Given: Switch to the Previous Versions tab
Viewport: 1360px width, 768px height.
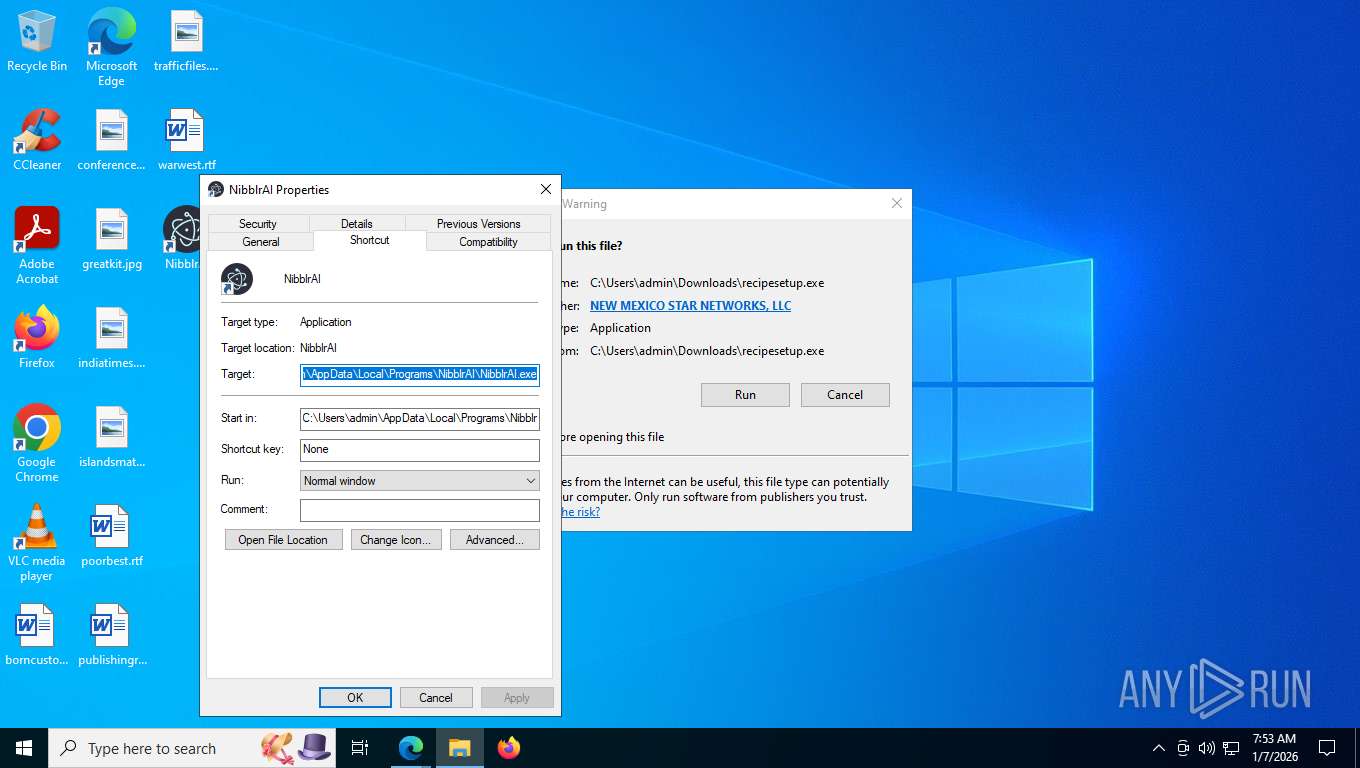Looking at the screenshot, I should coord(478,224).
